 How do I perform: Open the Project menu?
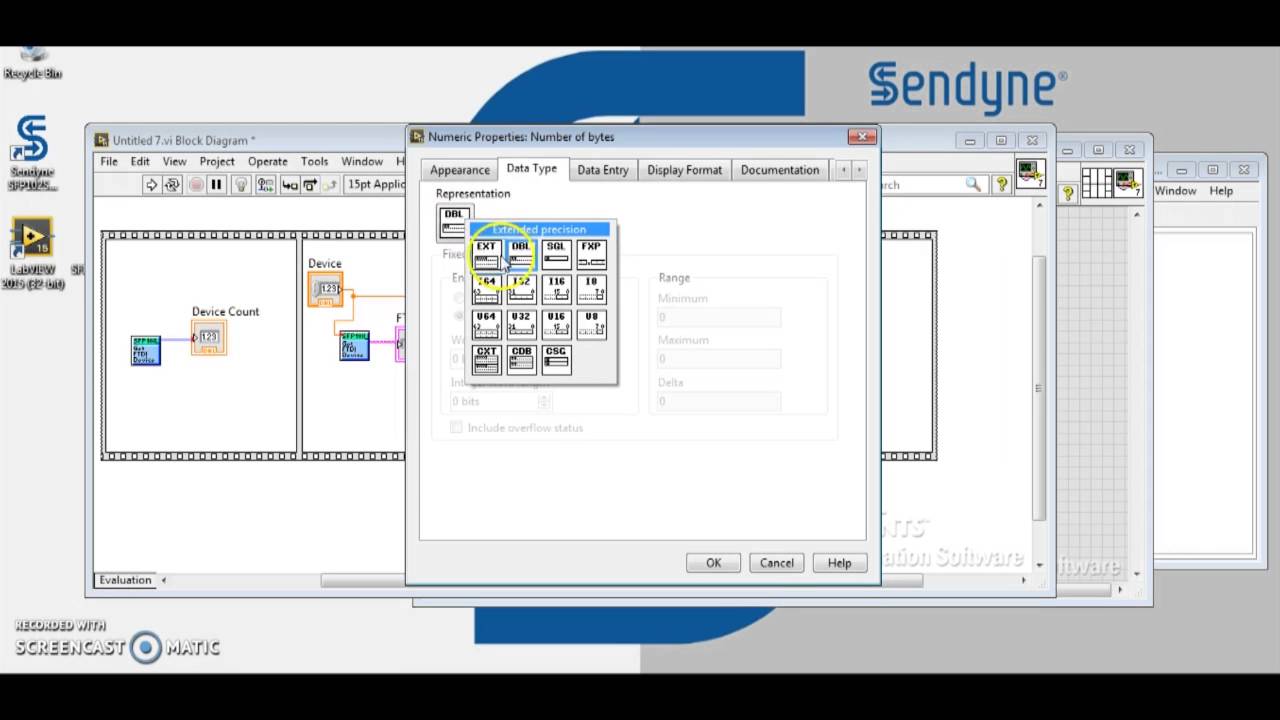coord(217,161)
